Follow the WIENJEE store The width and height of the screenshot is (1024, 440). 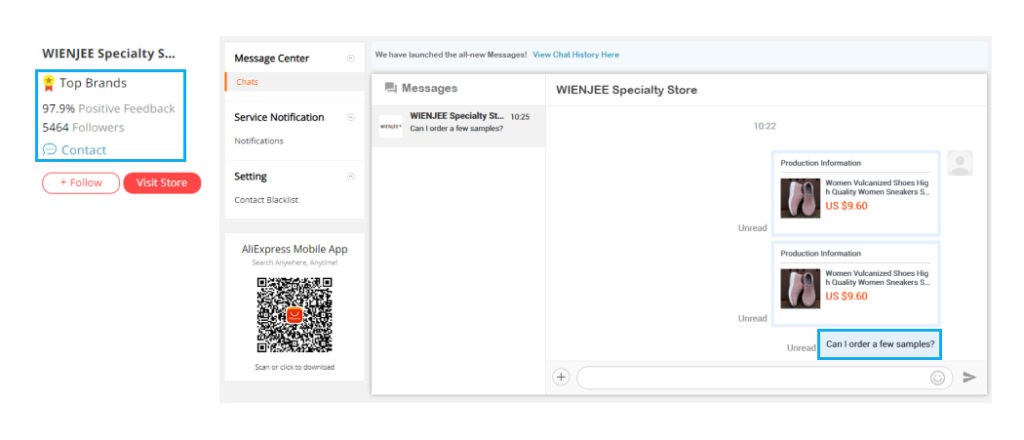tap(81, 183)
